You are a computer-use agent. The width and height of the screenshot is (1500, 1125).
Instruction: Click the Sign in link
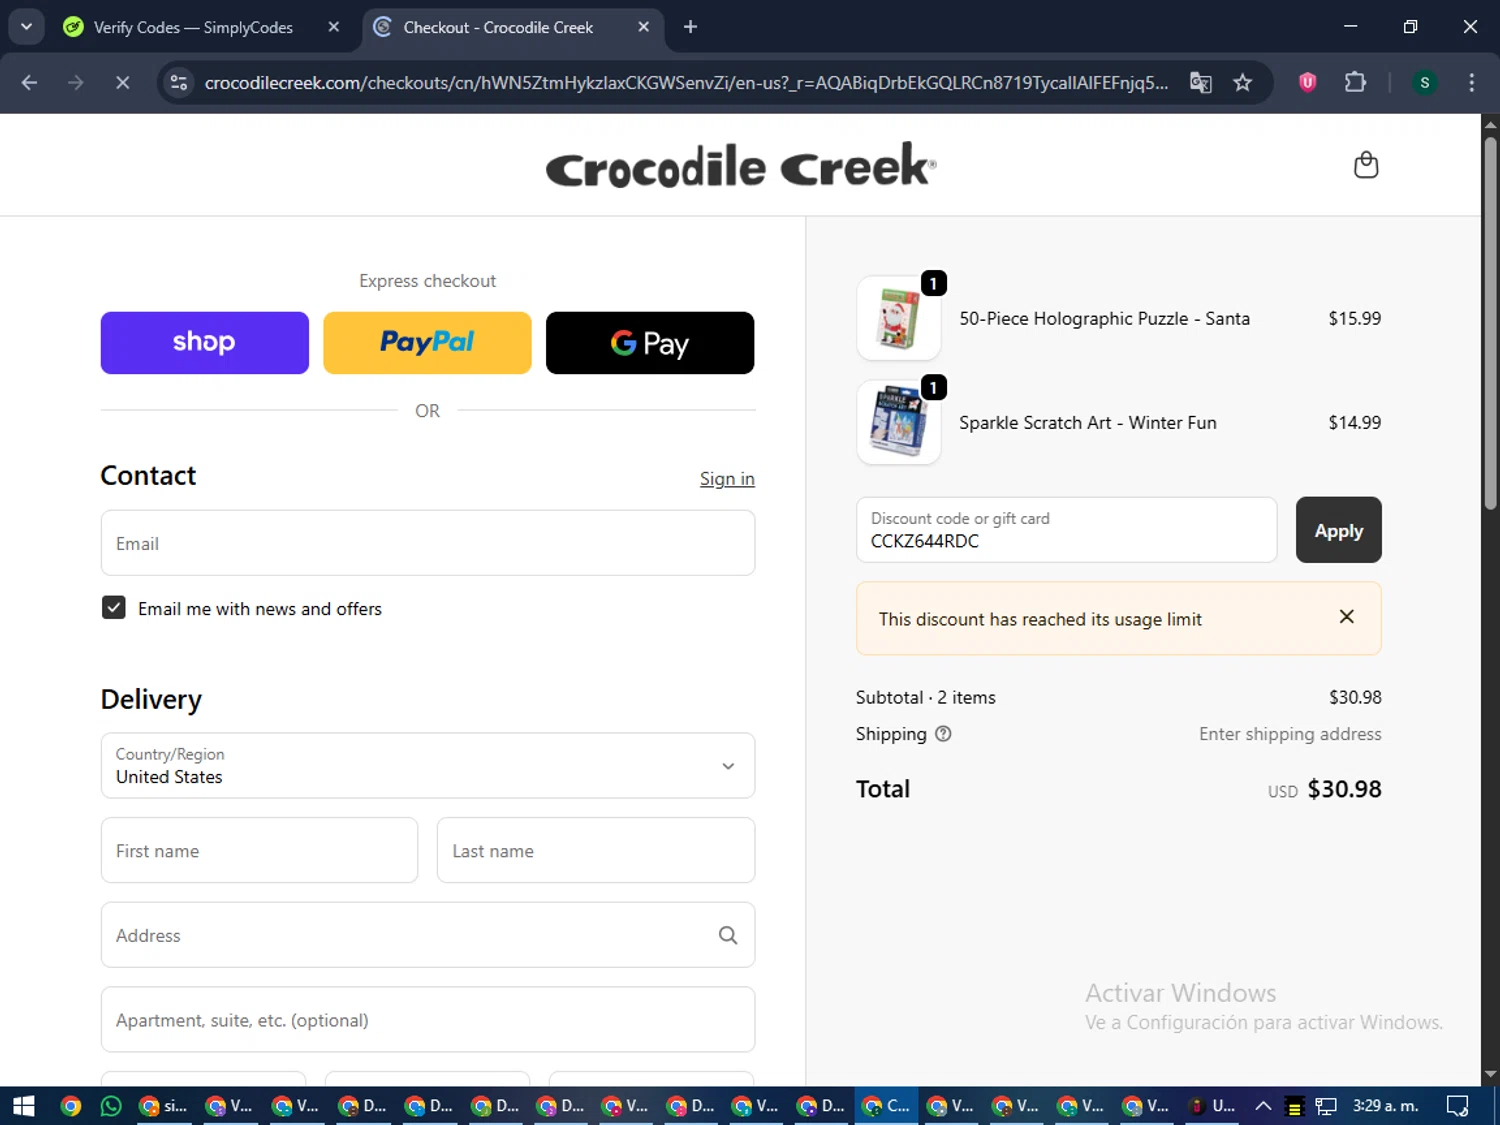727,479
